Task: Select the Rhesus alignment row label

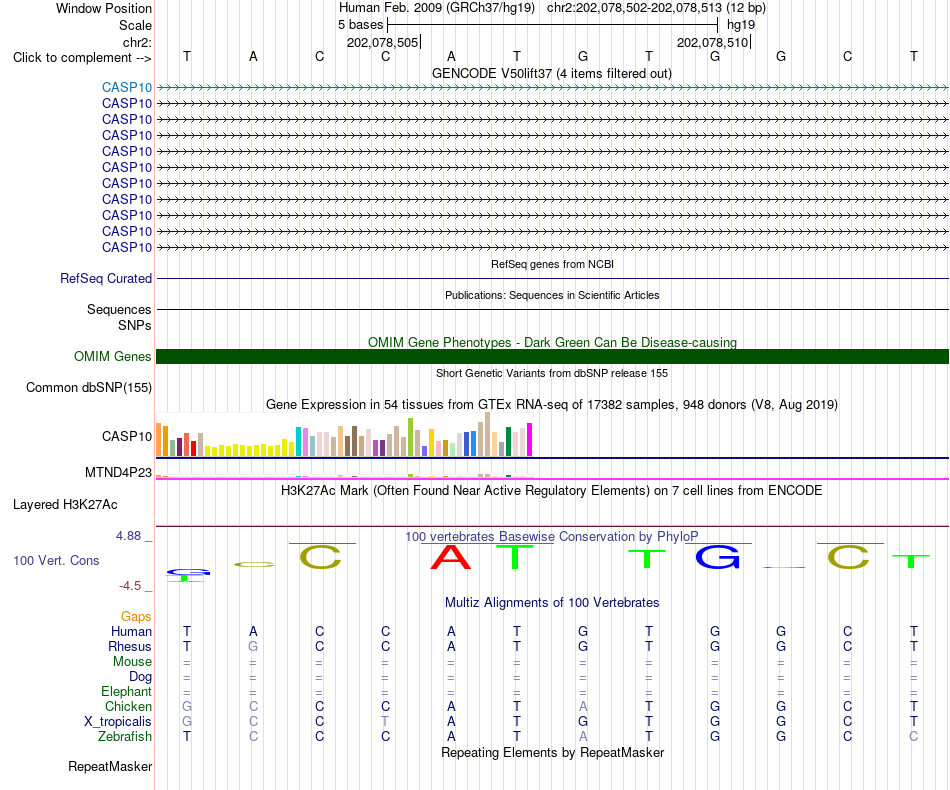Action: pyautogui.click(x=130, y=647)
